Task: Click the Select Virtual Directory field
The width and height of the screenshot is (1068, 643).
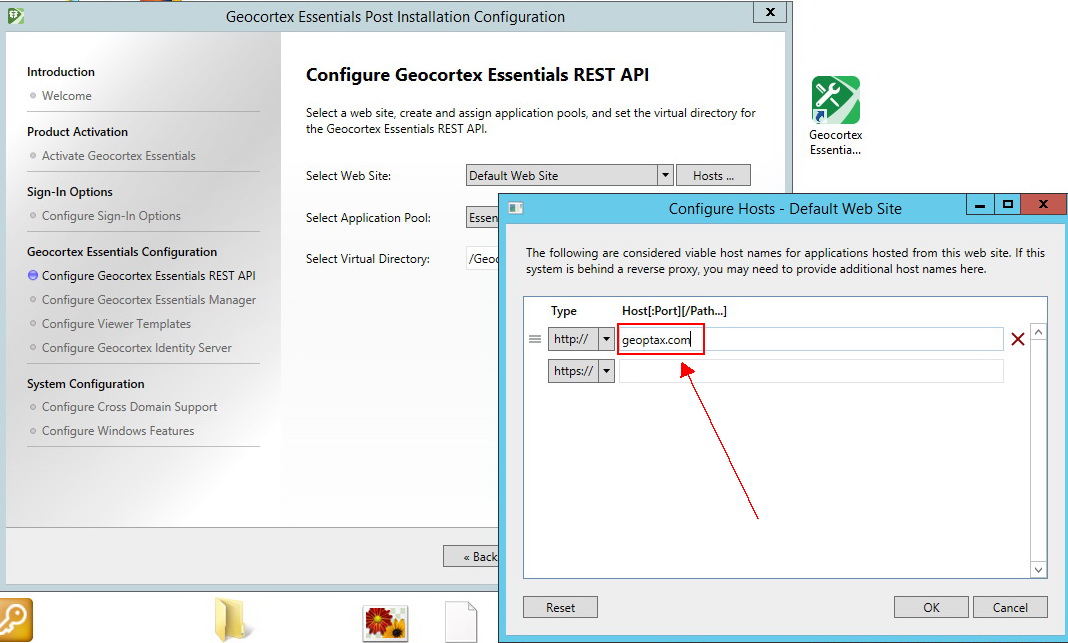Action: (x=483, y=259)
